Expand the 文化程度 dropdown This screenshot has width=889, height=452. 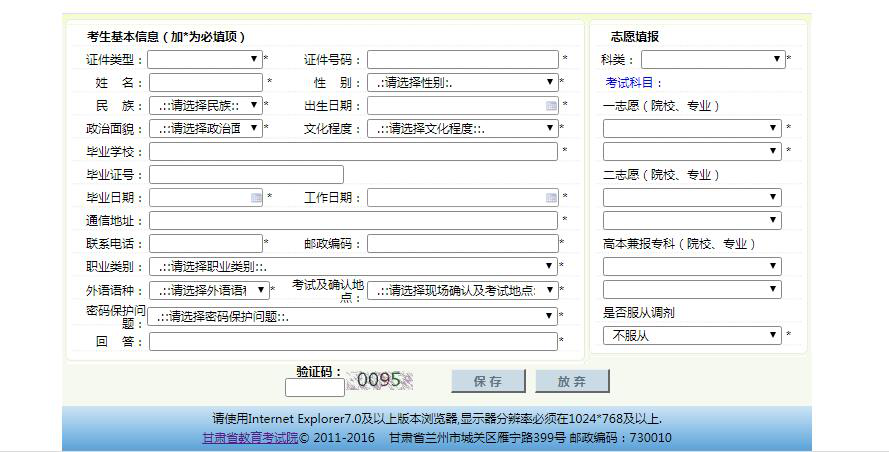coord(463,128)
